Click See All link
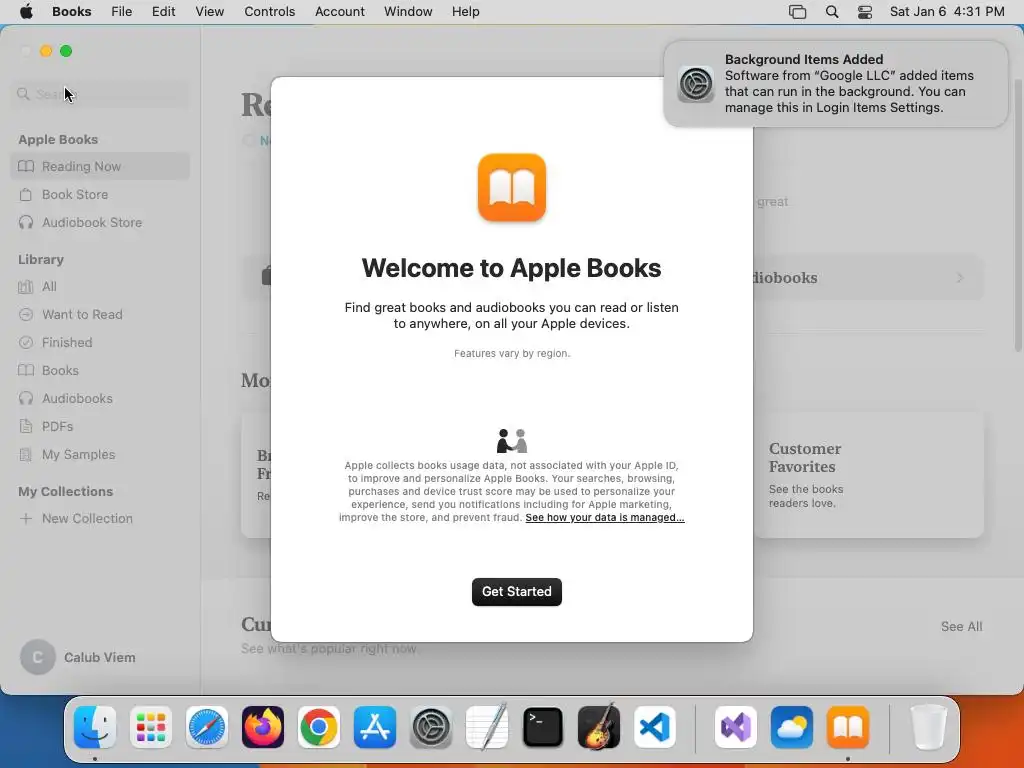 click(961, 626)
